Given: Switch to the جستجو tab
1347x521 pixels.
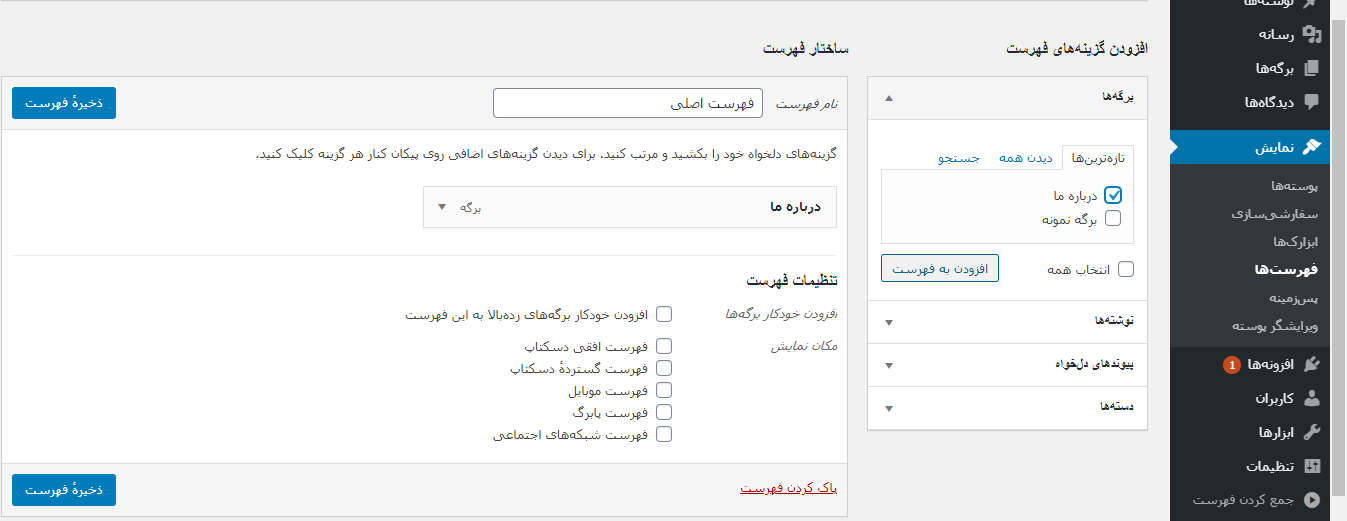Looking at the screenshot, I should (959, 158).
